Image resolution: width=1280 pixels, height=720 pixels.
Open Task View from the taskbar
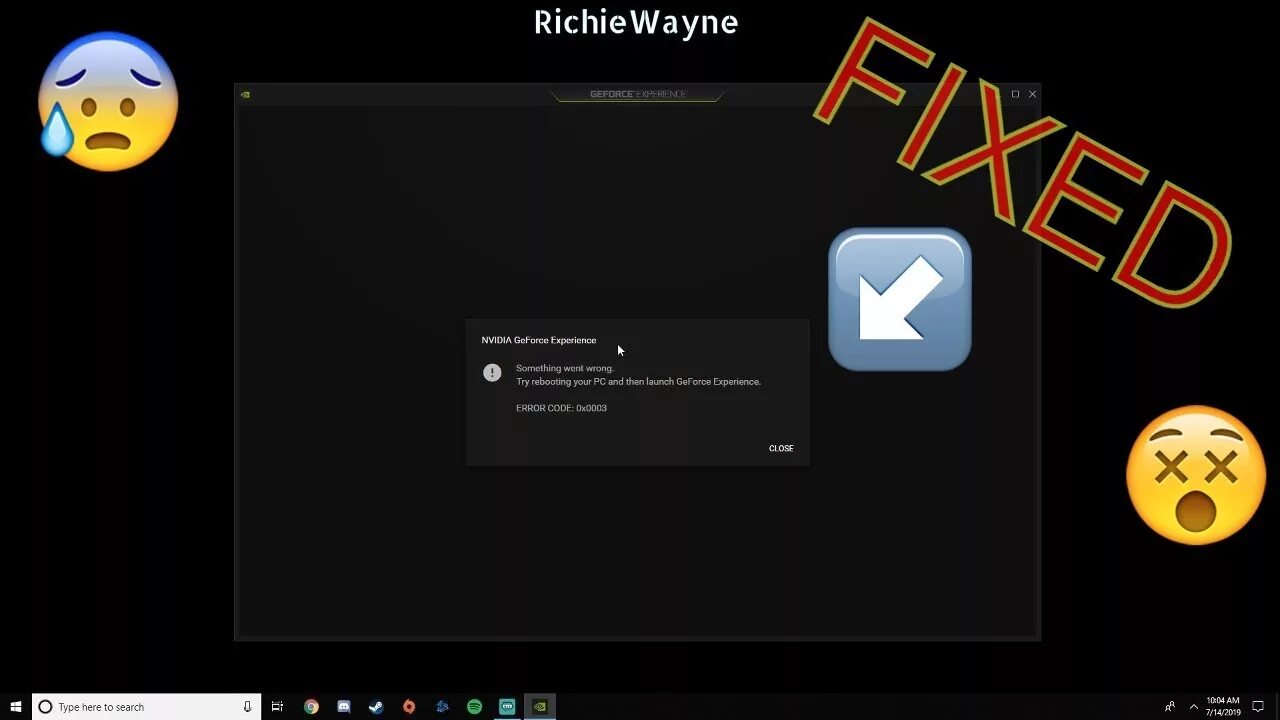coord(278,707)
